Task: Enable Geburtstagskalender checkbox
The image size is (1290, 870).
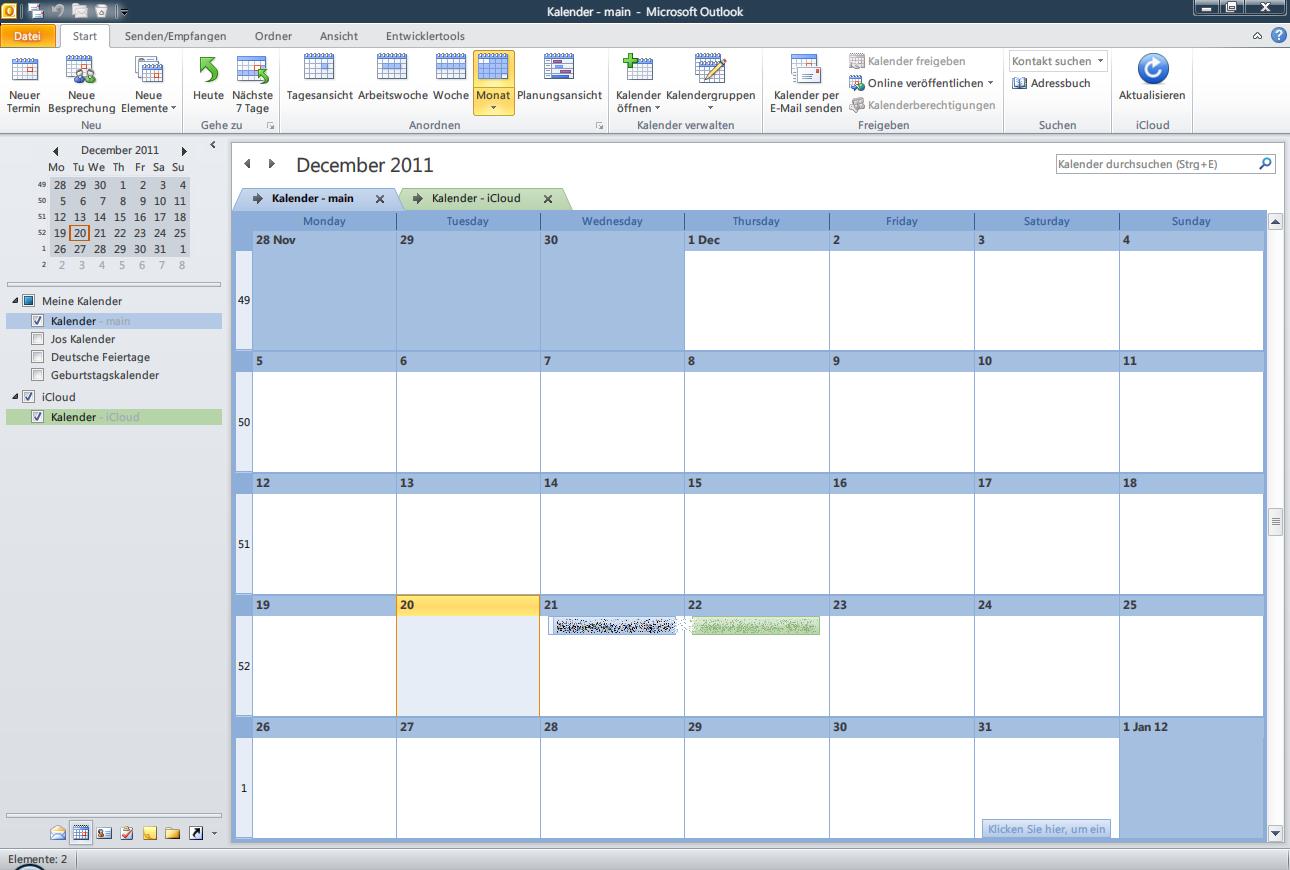Action: 38,375
